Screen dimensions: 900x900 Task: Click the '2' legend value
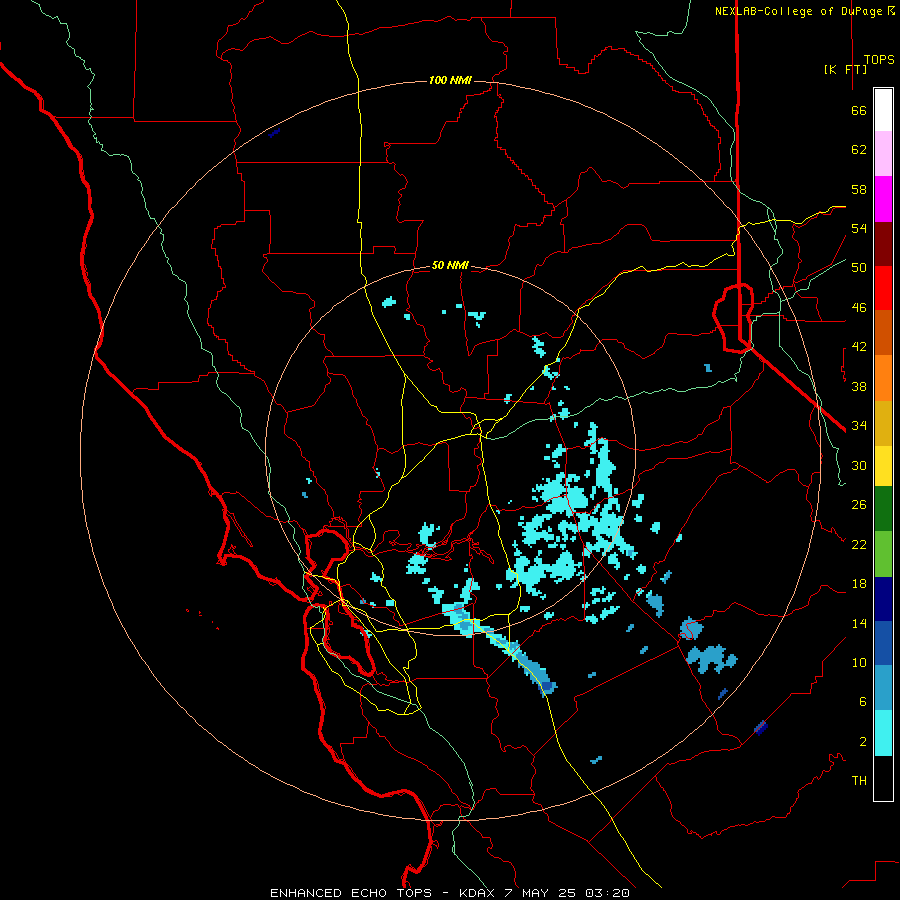pyautogui.click(x=863, y=742)
